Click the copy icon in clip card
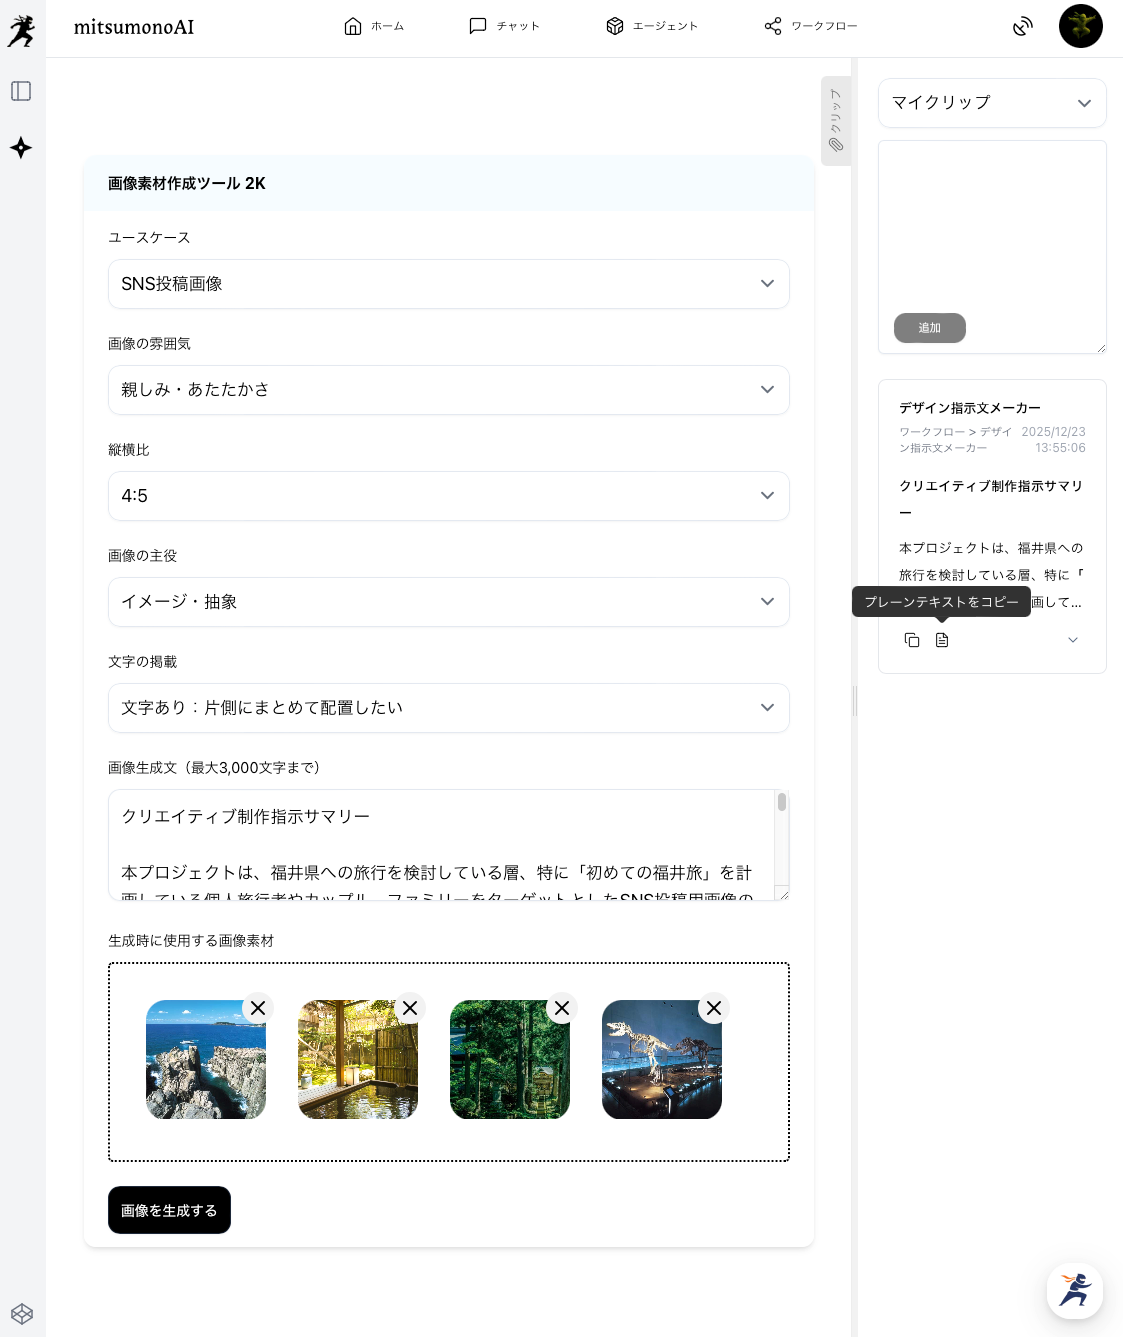Screen dimensions: 1123x1337 (912, 640)
